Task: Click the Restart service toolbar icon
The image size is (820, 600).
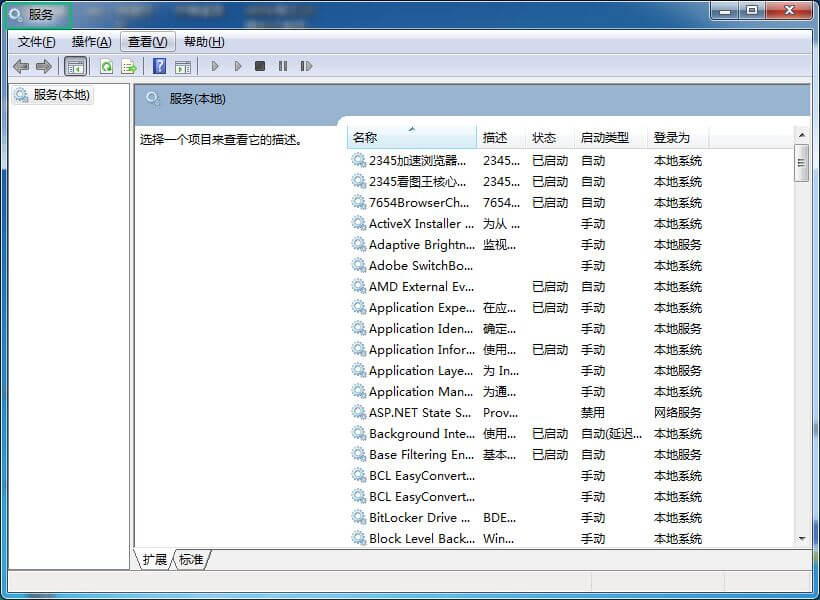Action: 306,67
